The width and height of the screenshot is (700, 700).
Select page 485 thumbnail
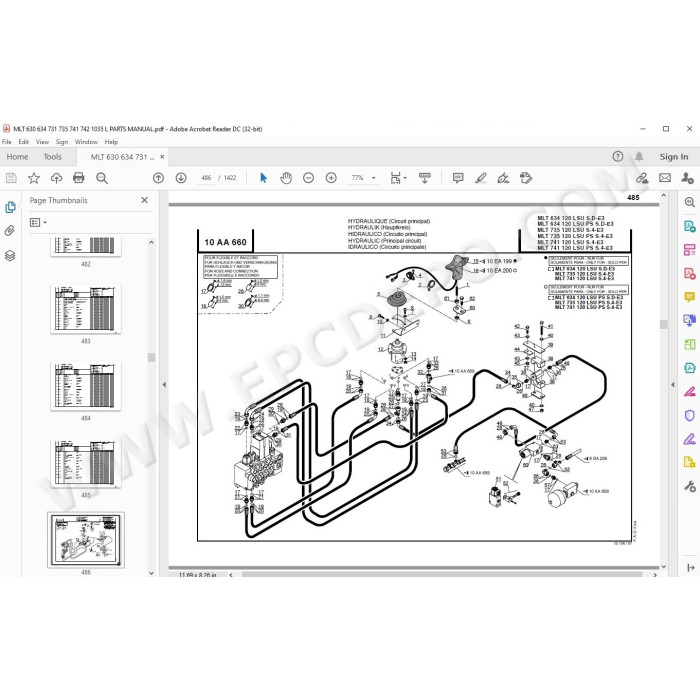point(86,463)
